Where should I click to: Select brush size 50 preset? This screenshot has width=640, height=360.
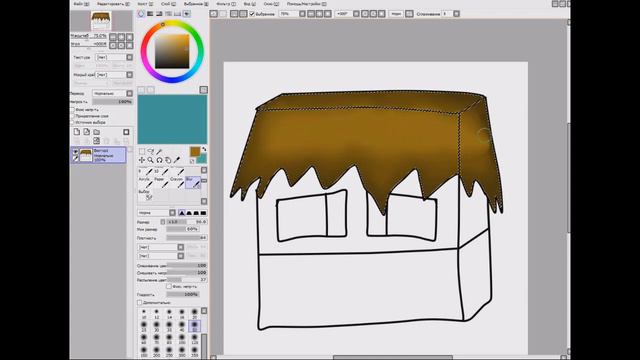(195, 326)
